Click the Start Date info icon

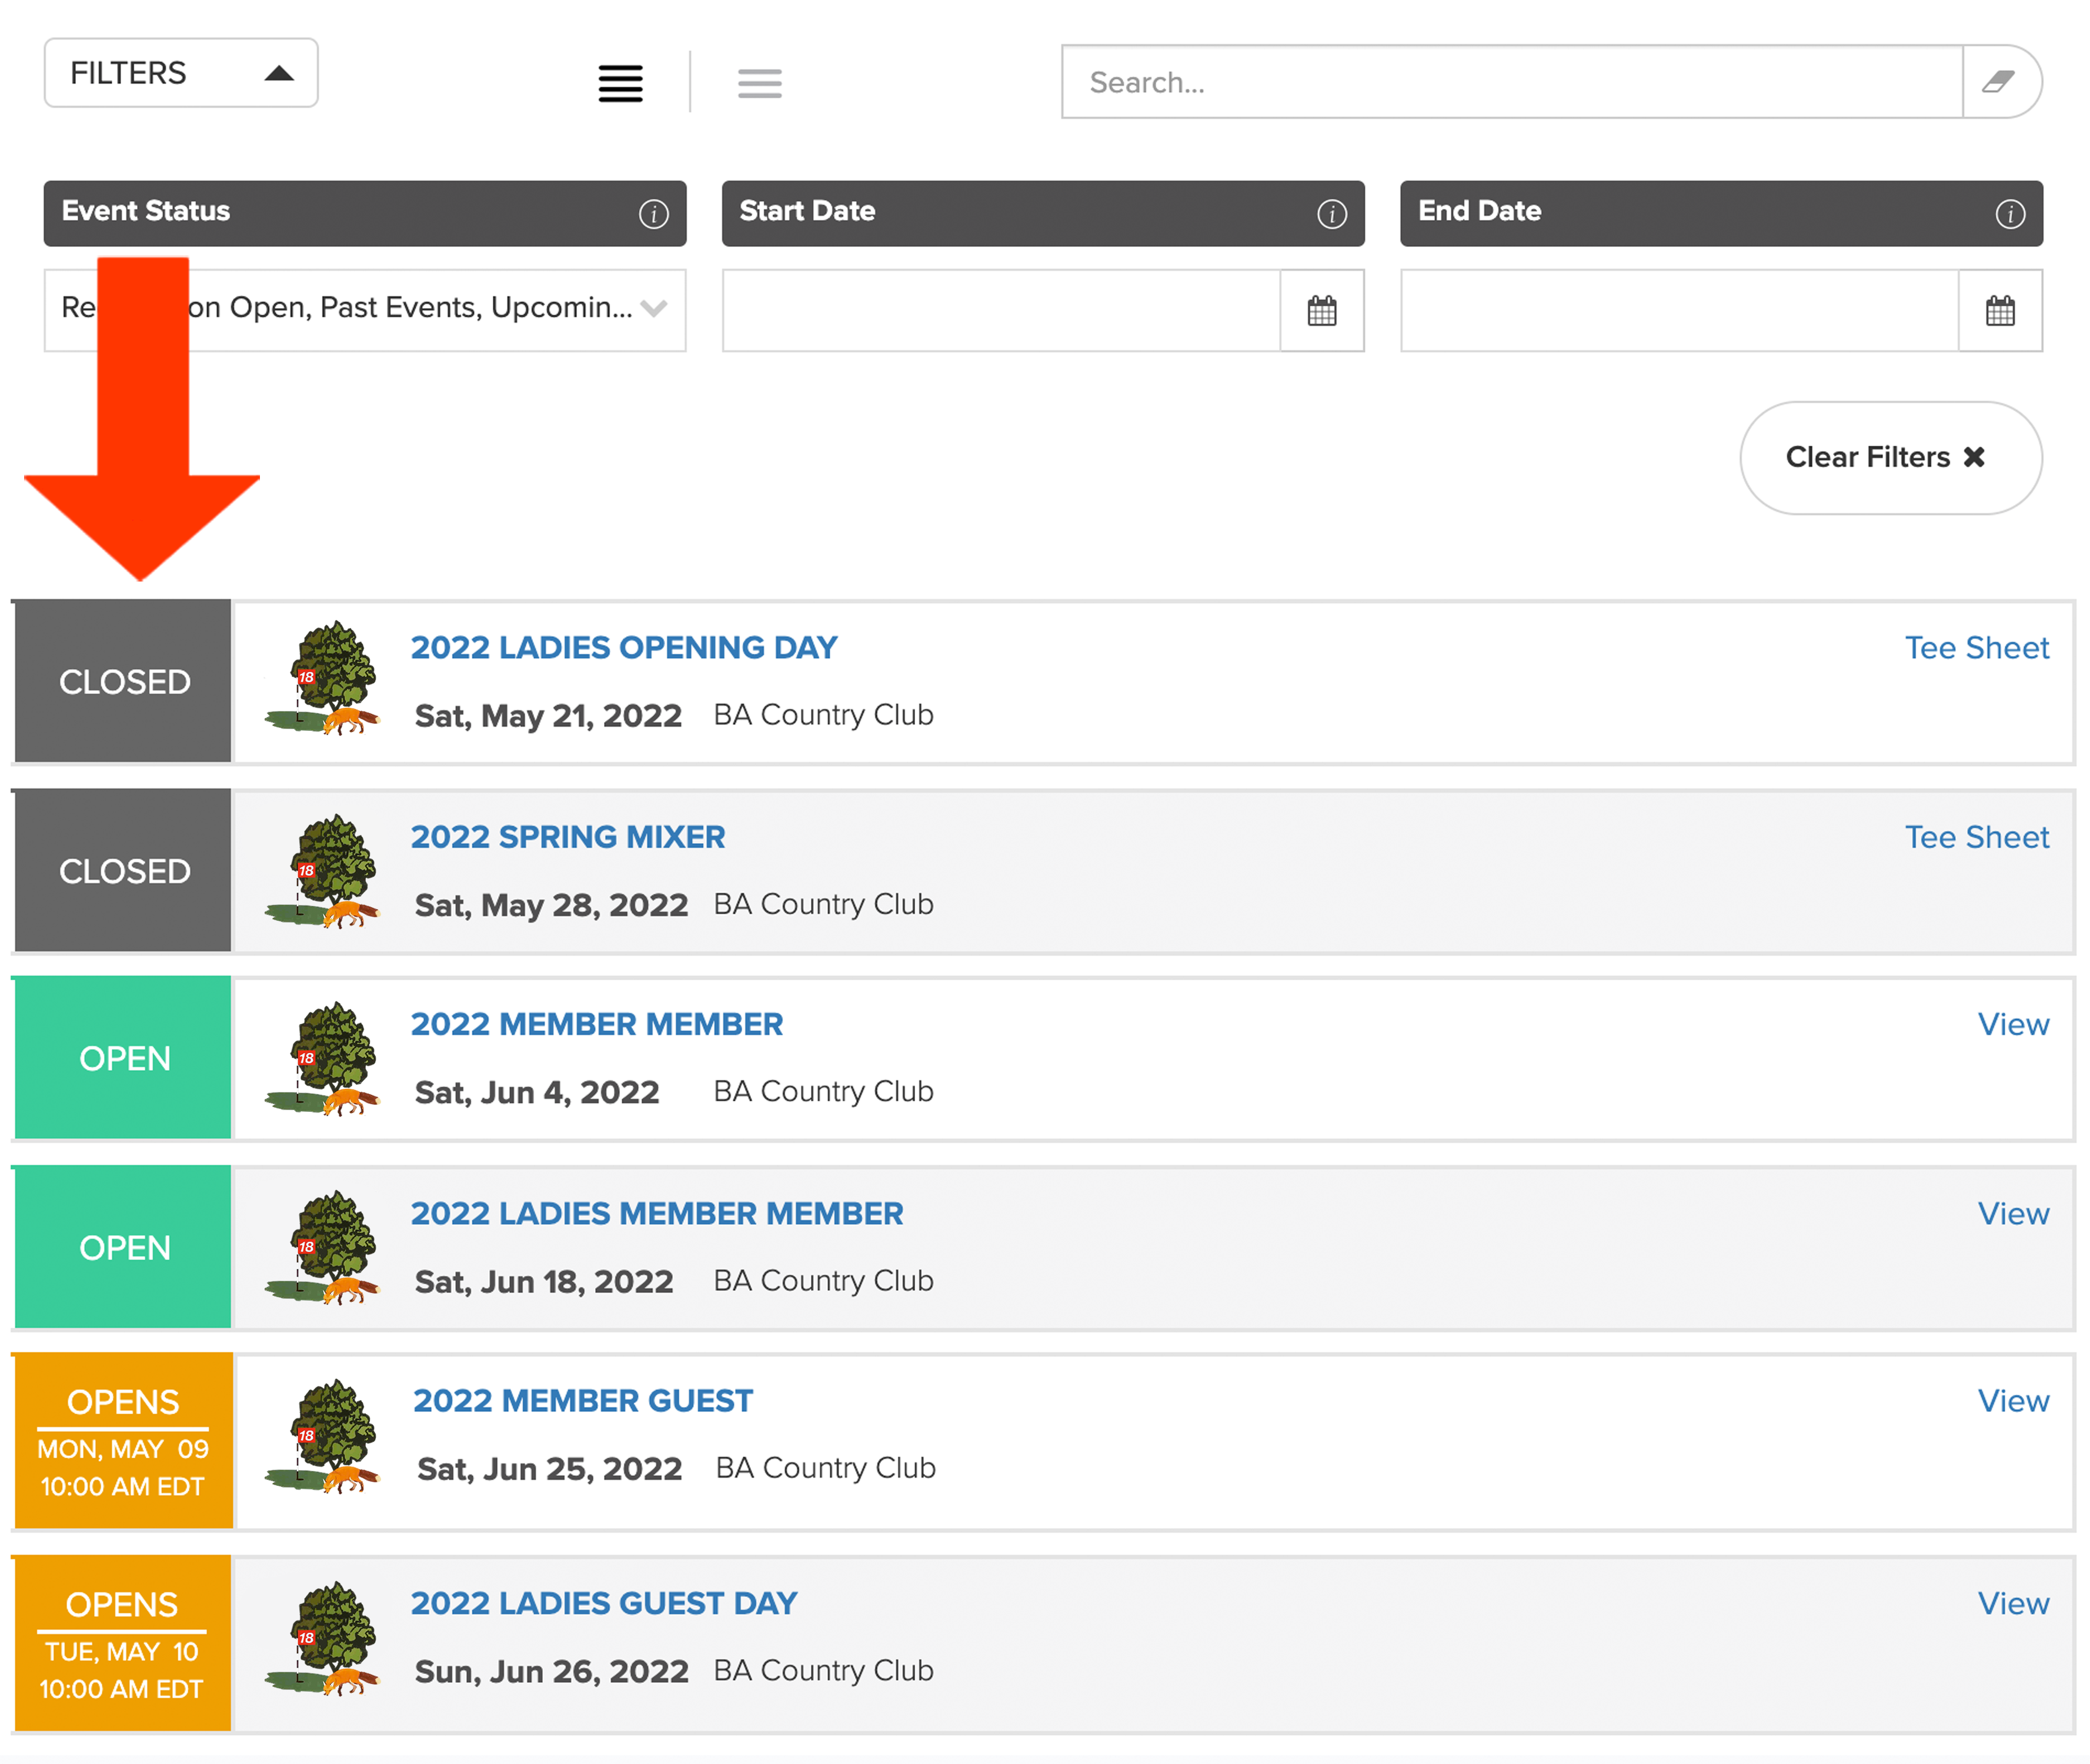click(x=1331, y=213)
